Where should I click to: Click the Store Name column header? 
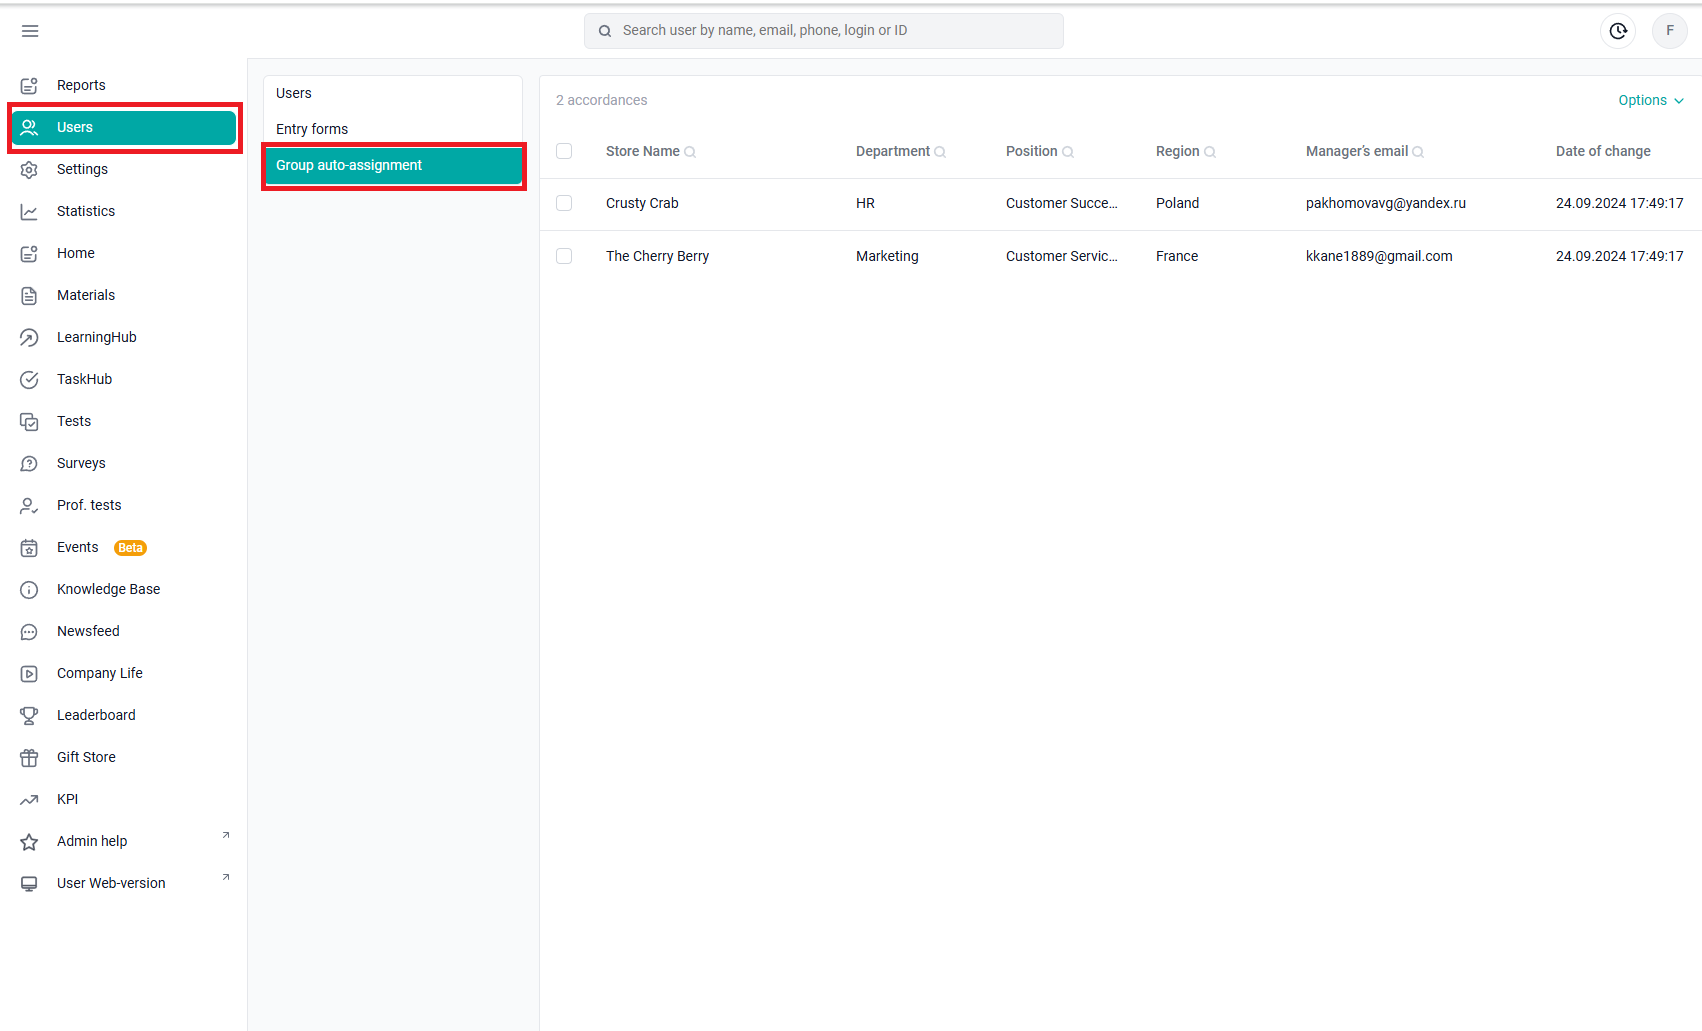642,151
